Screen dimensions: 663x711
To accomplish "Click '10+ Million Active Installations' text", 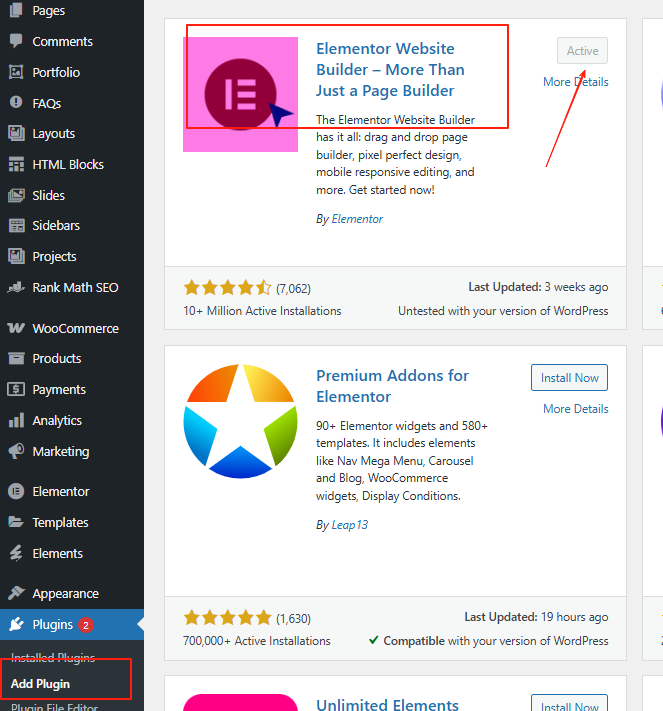I will 262,311.
